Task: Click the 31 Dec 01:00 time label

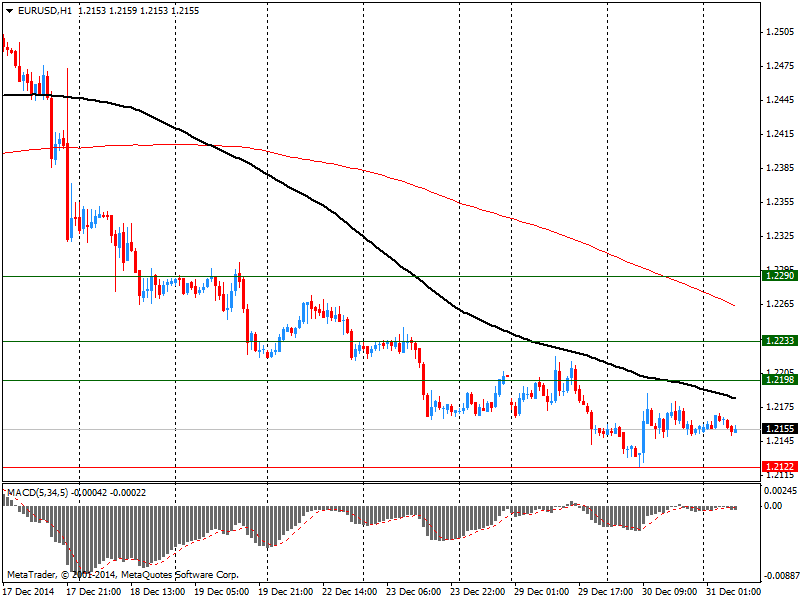Action: tap(733, 592)
